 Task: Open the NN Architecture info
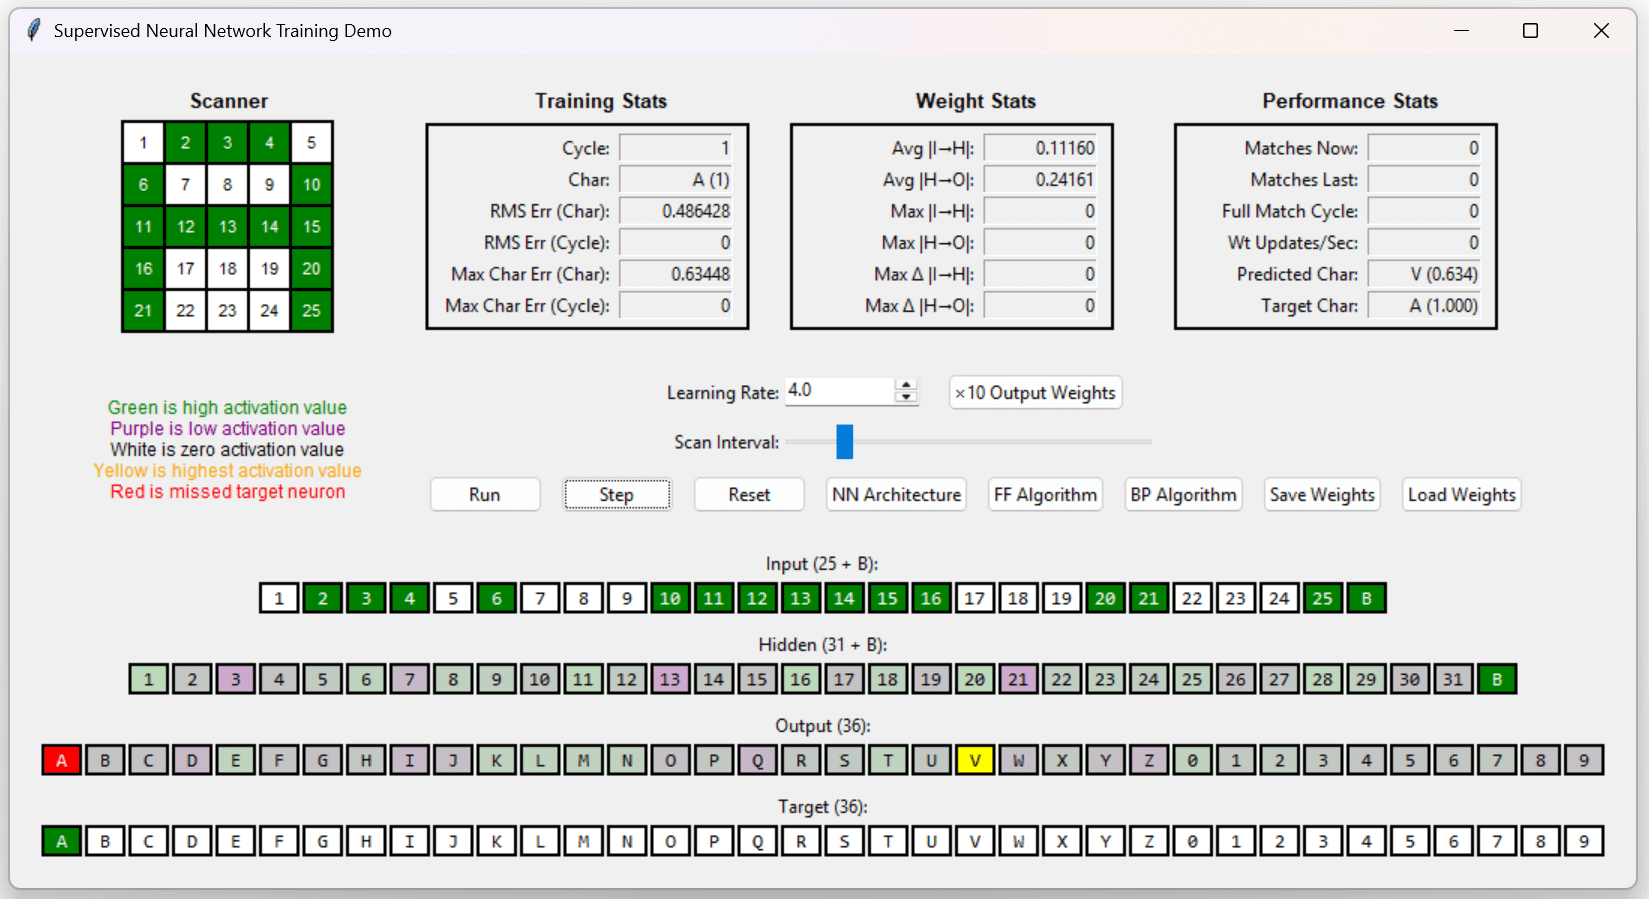896,495
